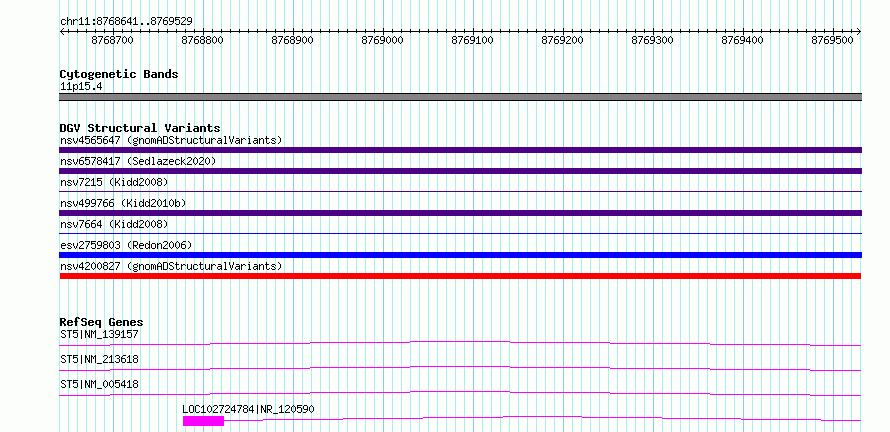
Task: Open the Cytogenetic Bands track heading
Action: point(119,74)
